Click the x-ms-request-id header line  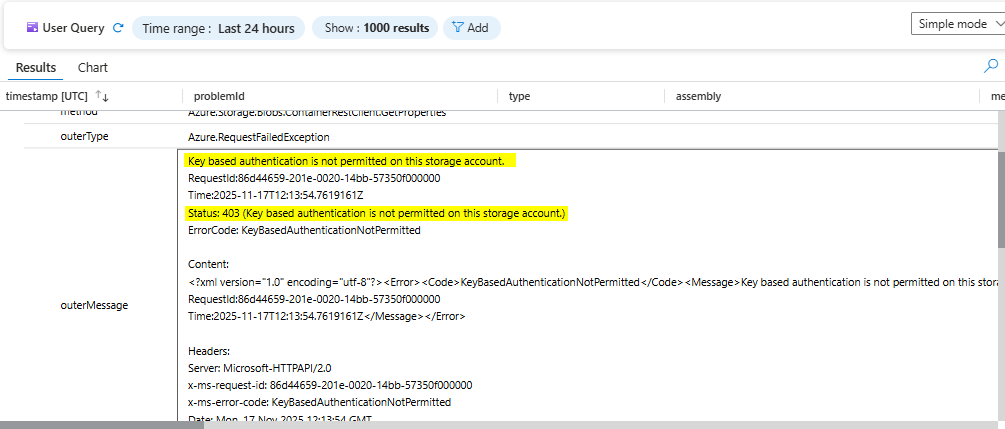coord(330,385)
